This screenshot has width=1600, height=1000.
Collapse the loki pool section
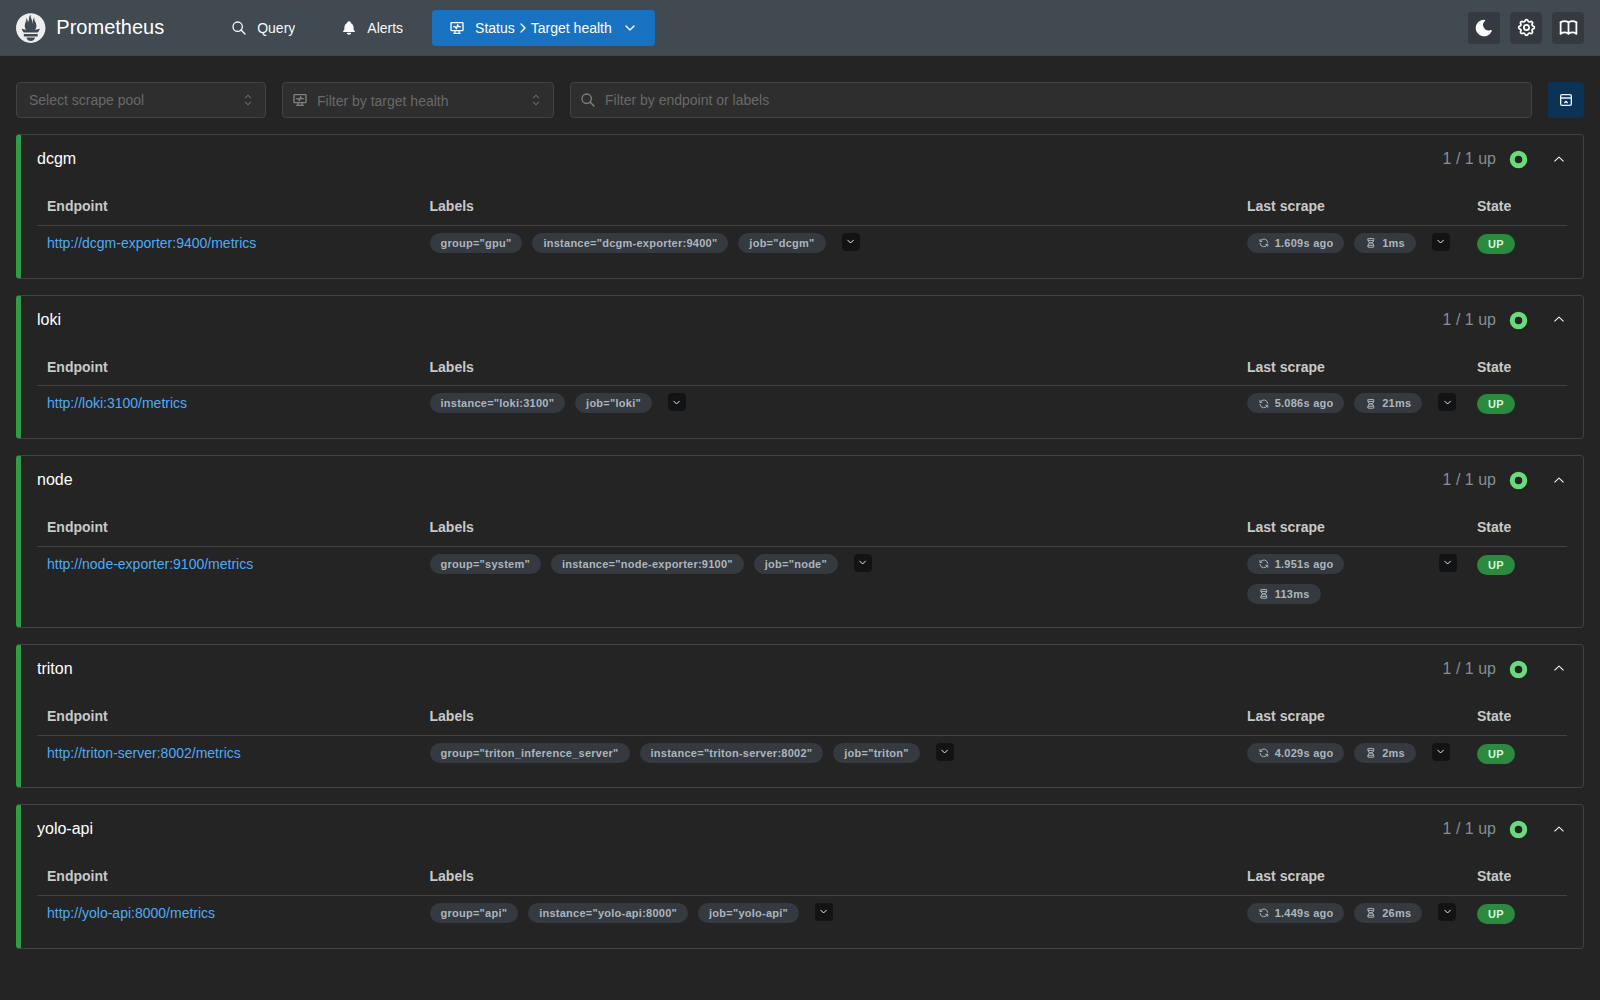click(1559, 320)
